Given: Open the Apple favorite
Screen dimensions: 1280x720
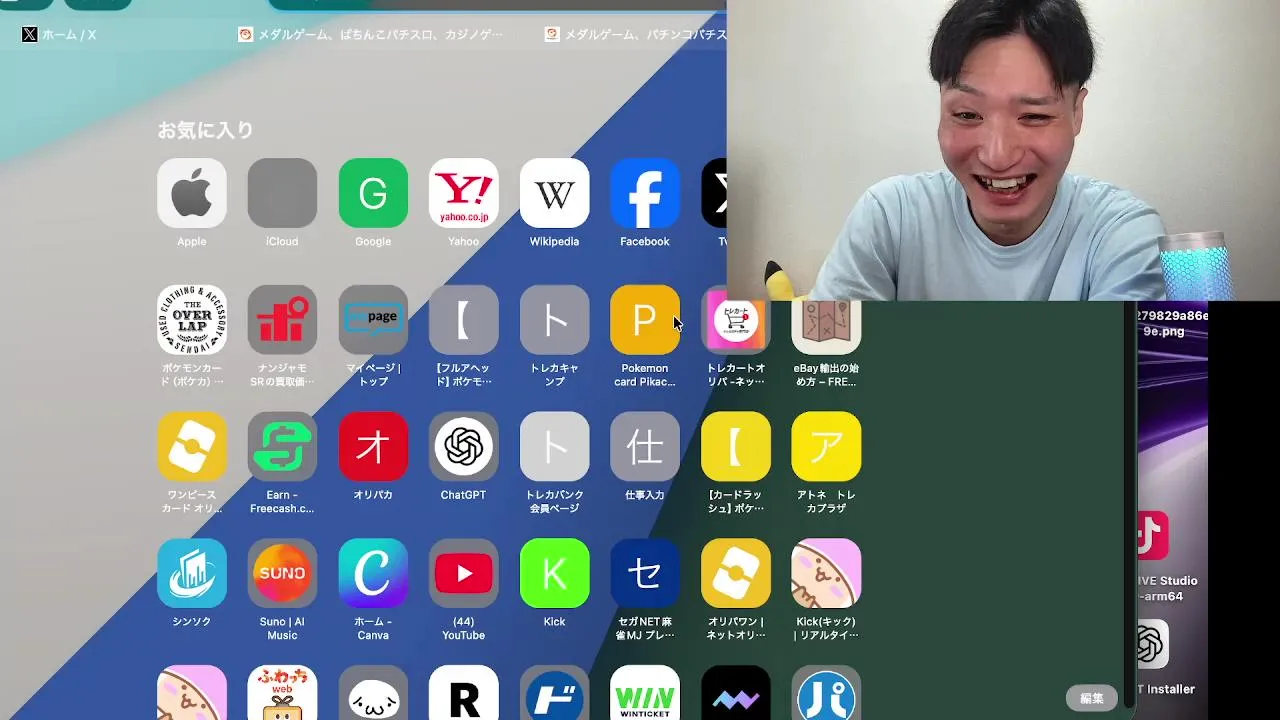Looking at the screenshot, I should [x=192, y=193].
